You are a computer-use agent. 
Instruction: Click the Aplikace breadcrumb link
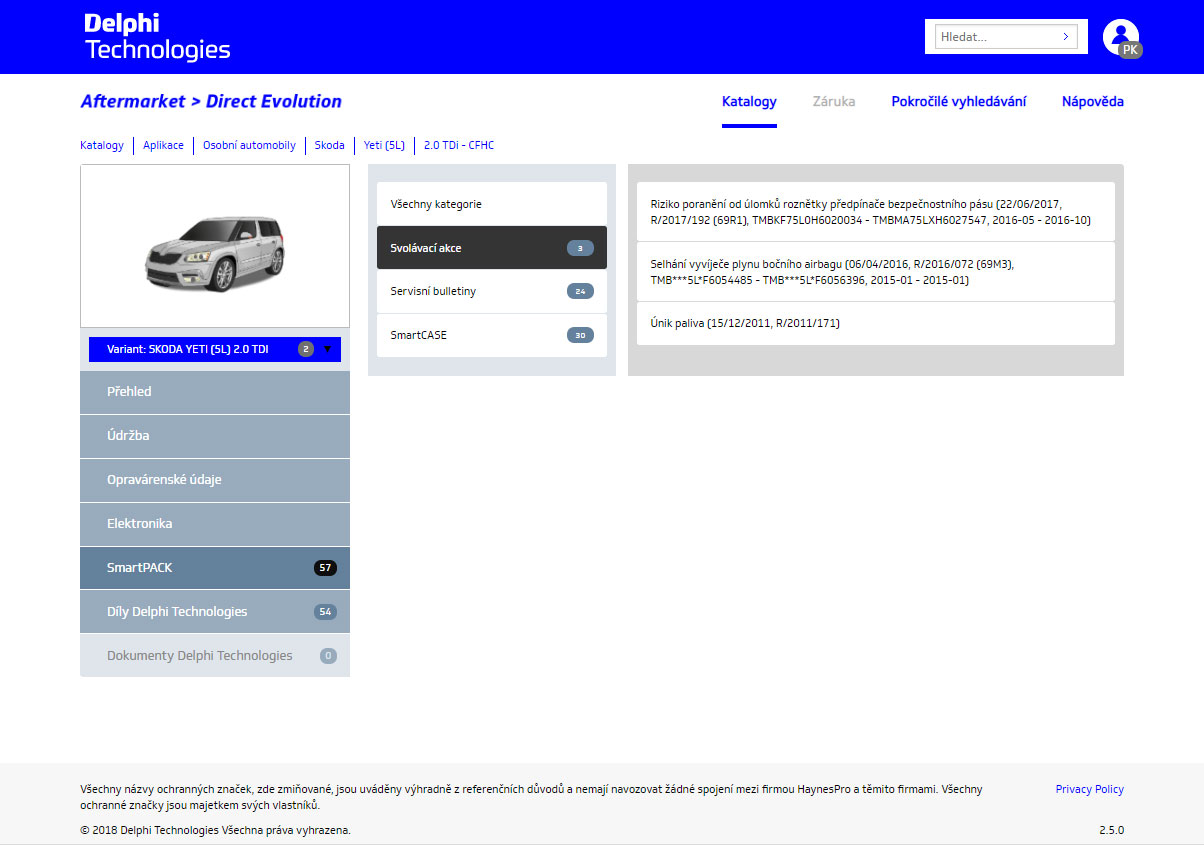point(163,145)
